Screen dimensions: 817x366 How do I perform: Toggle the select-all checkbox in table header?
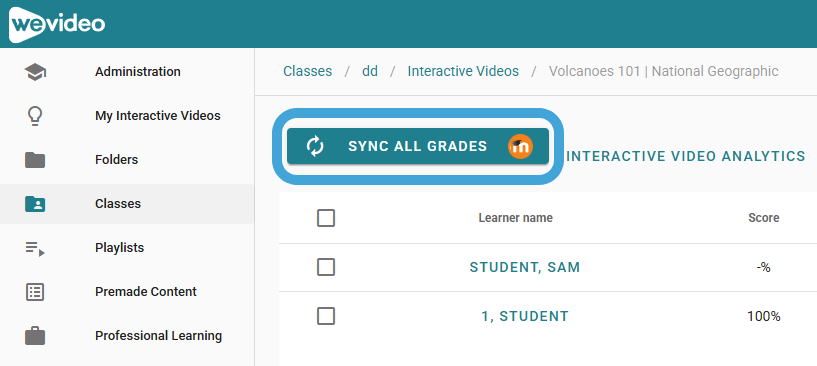326,218
